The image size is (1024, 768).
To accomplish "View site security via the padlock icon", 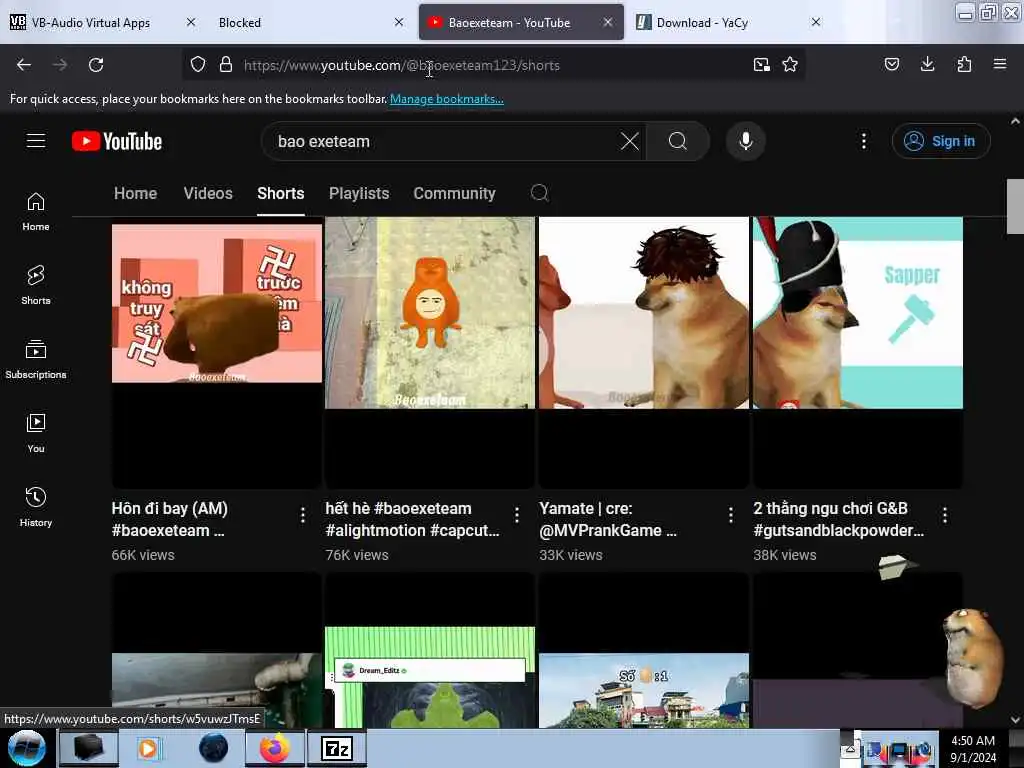I will coord(226,65).
